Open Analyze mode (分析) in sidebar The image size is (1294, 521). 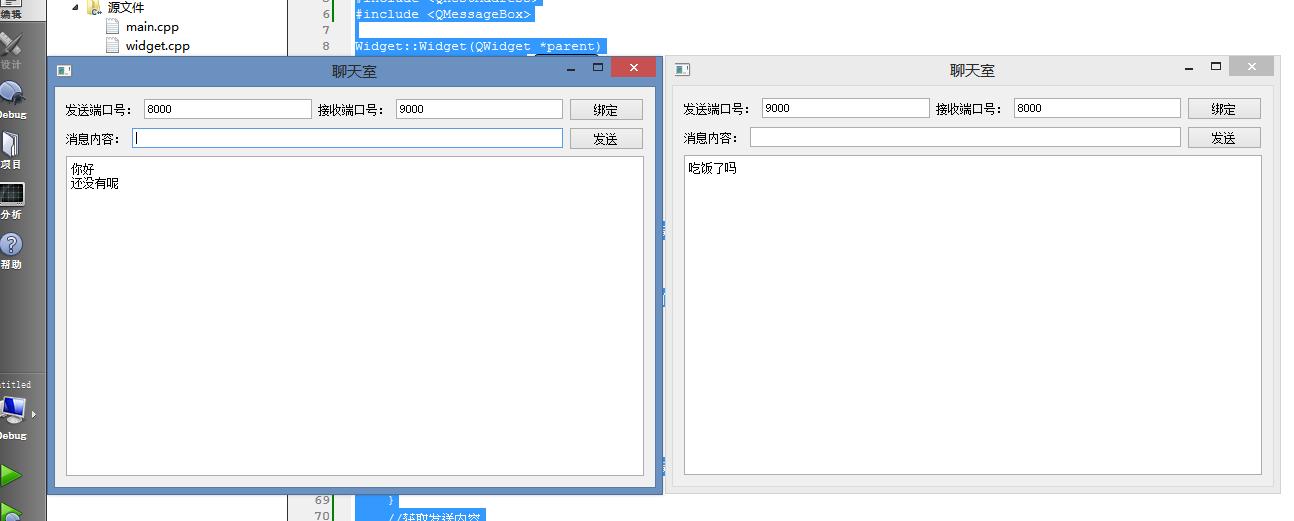click(12, 200)
